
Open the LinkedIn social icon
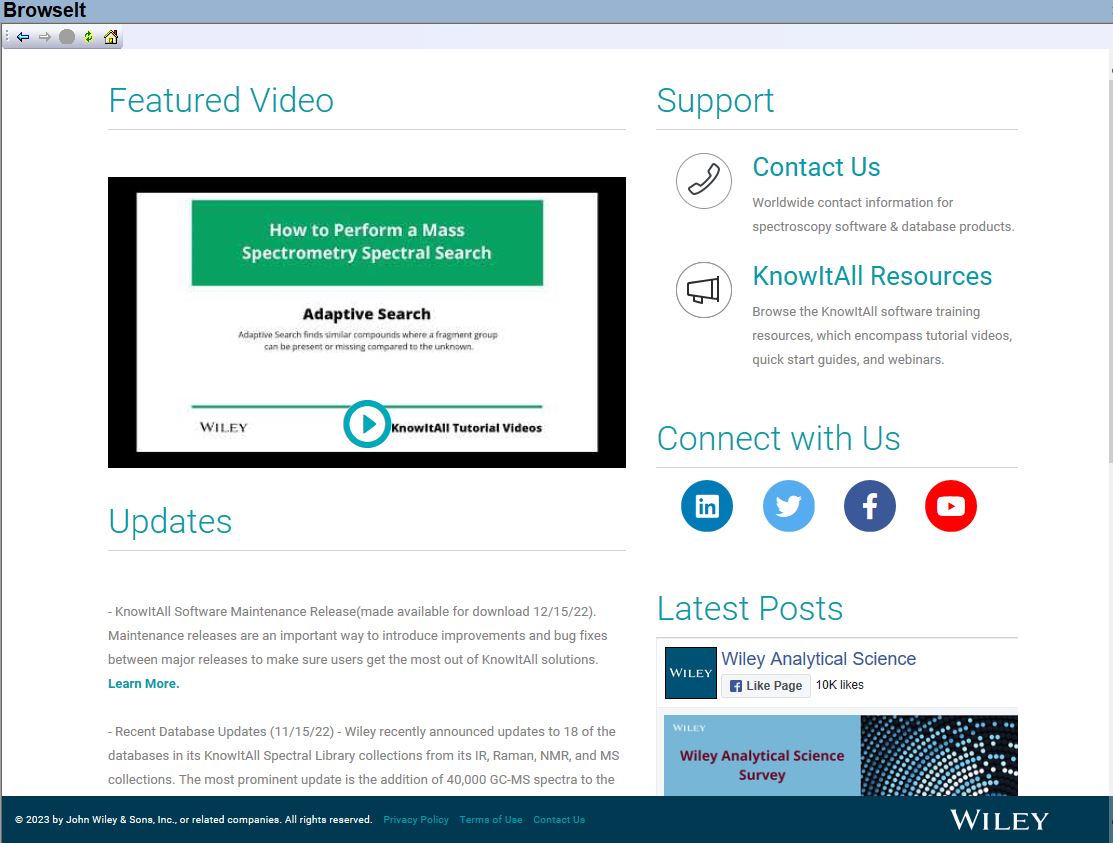[707, 506]
